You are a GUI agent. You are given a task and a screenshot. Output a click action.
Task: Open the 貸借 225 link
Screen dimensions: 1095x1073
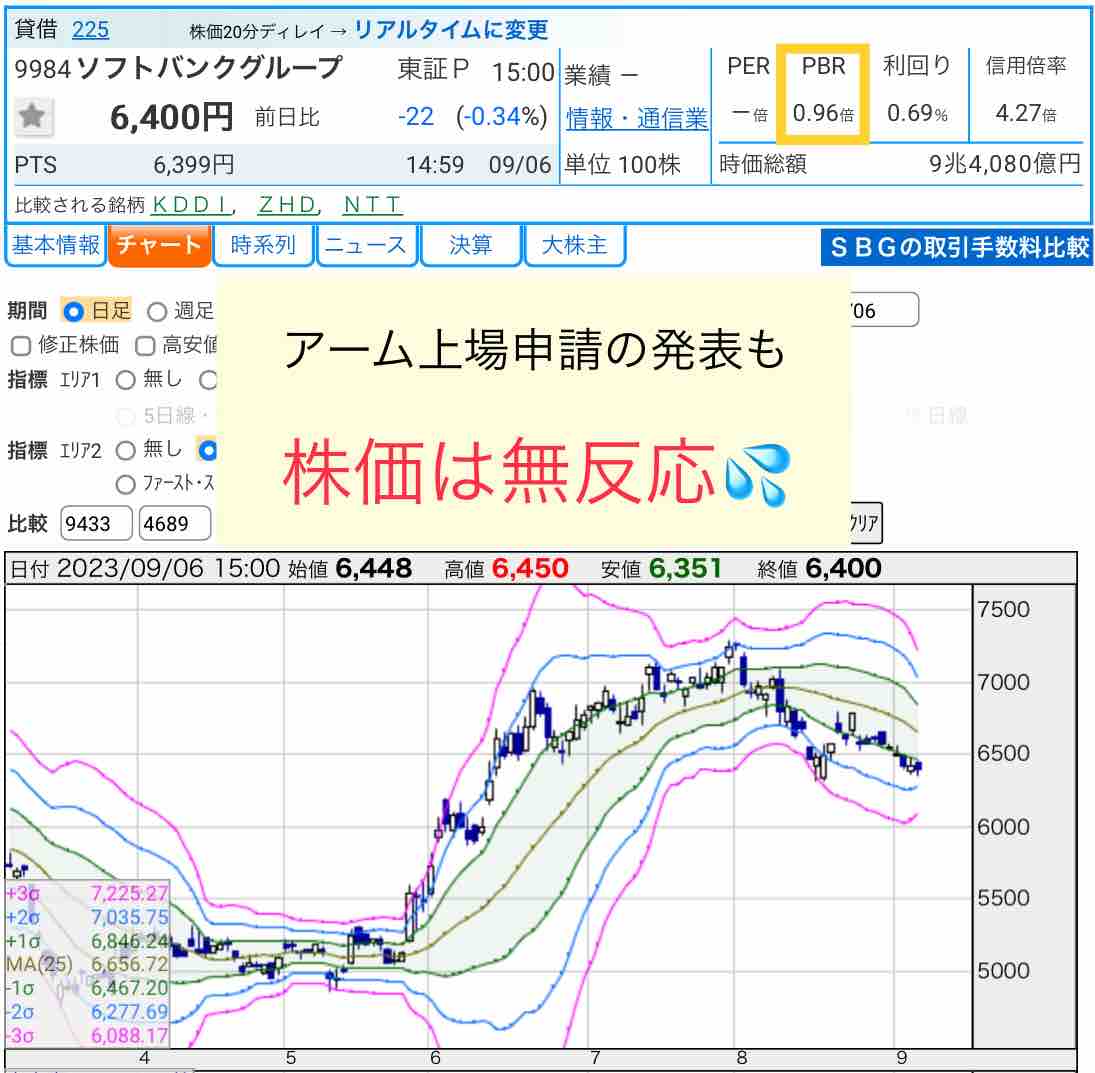[x=90, y=29]
